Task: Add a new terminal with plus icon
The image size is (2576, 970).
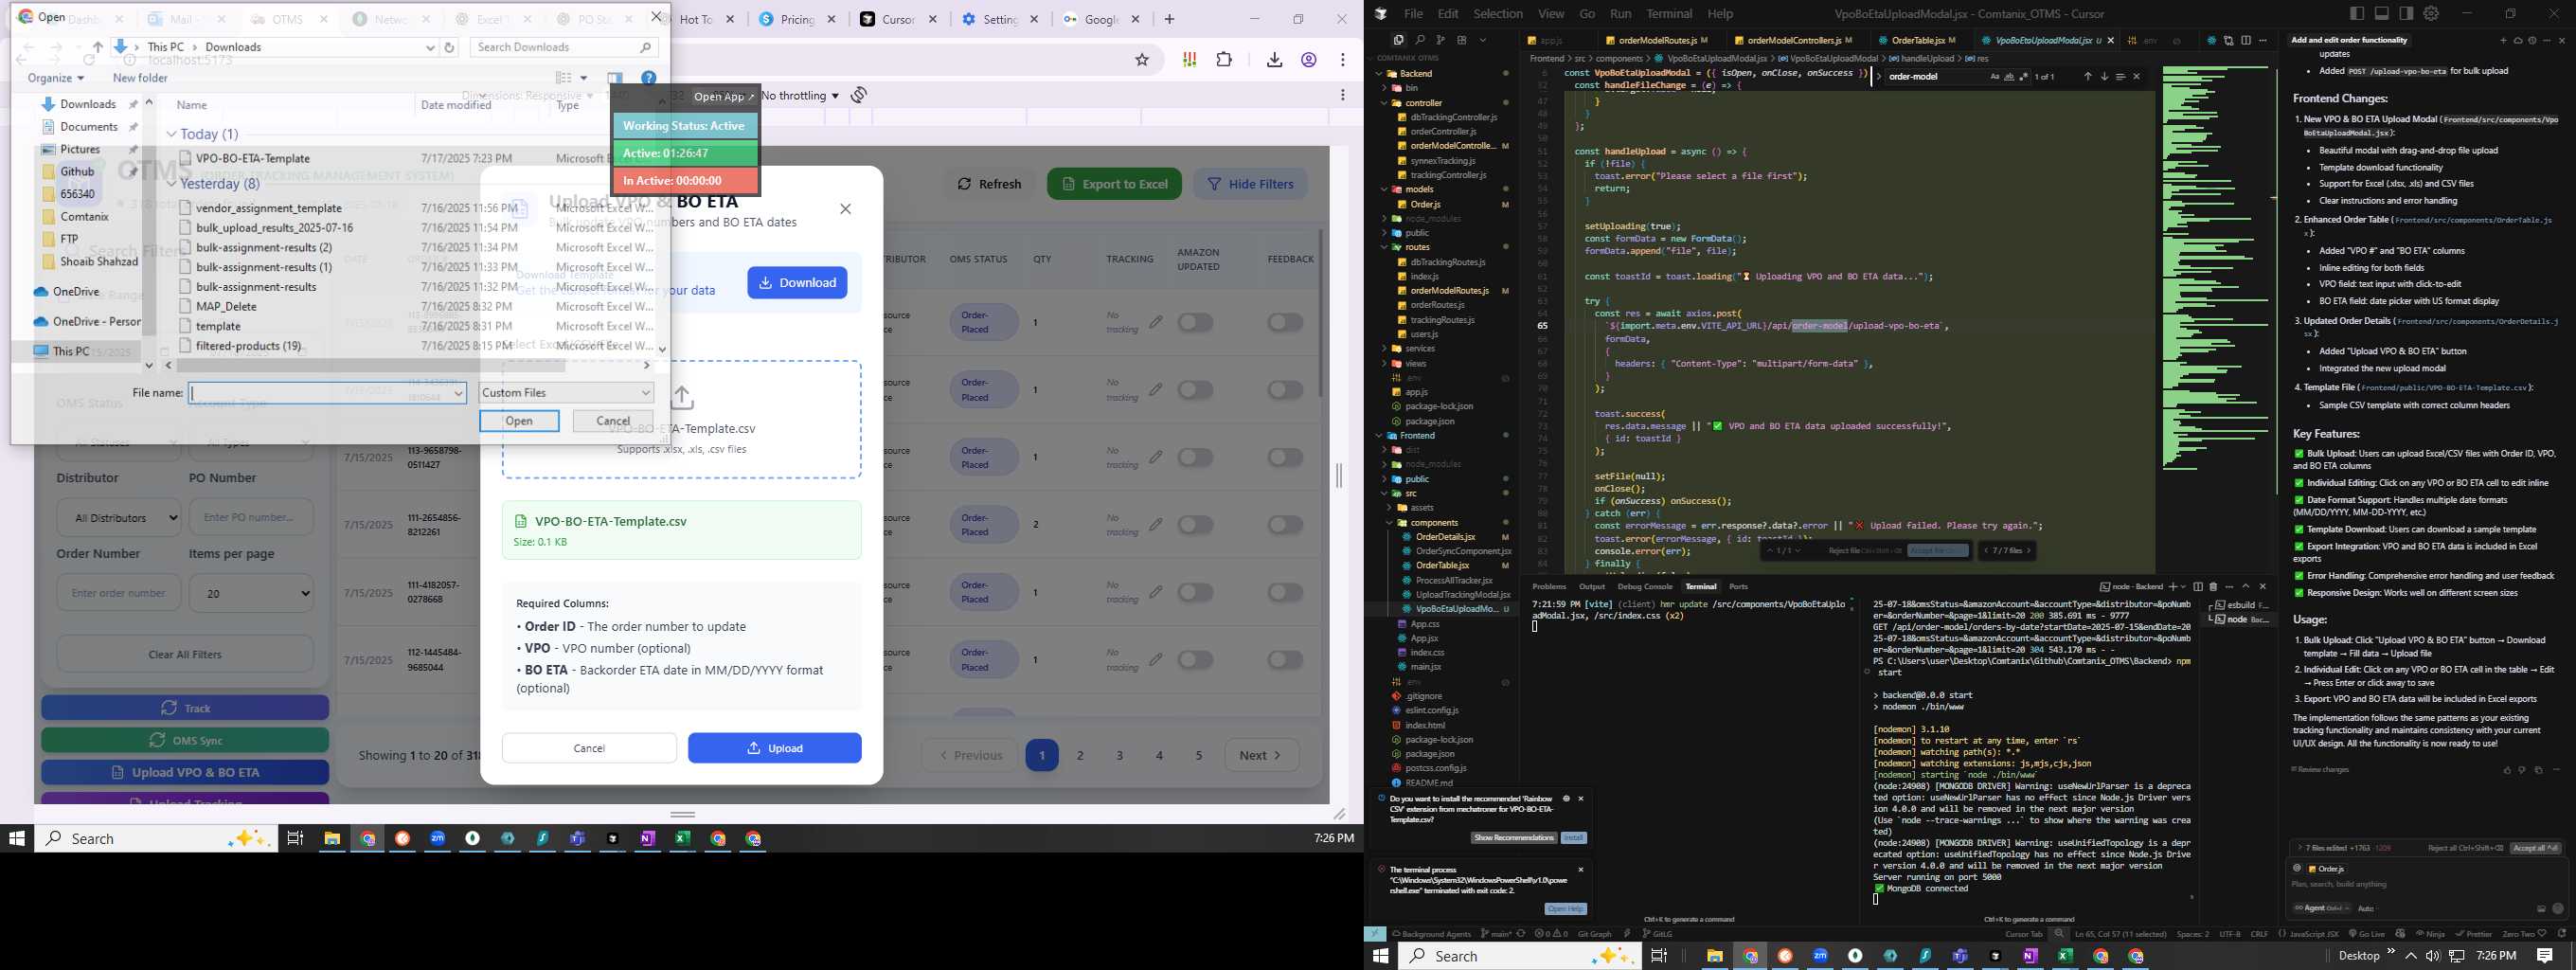Action: coord(2173,587)
